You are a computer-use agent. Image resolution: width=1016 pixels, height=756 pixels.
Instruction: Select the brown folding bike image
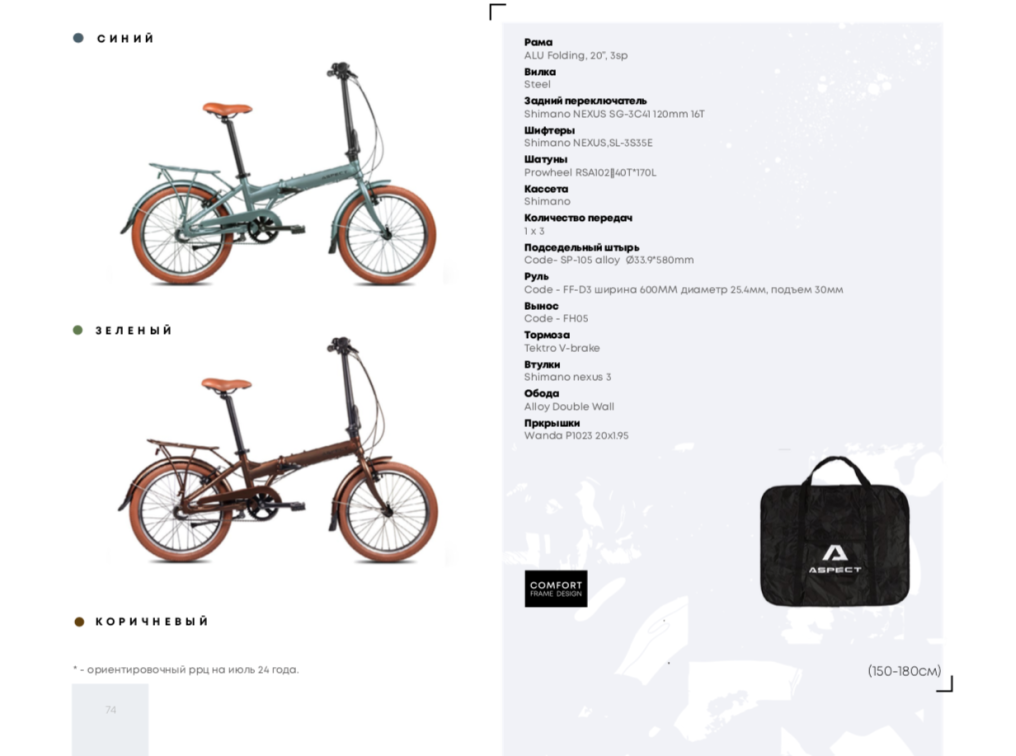(x=279, y=450)
